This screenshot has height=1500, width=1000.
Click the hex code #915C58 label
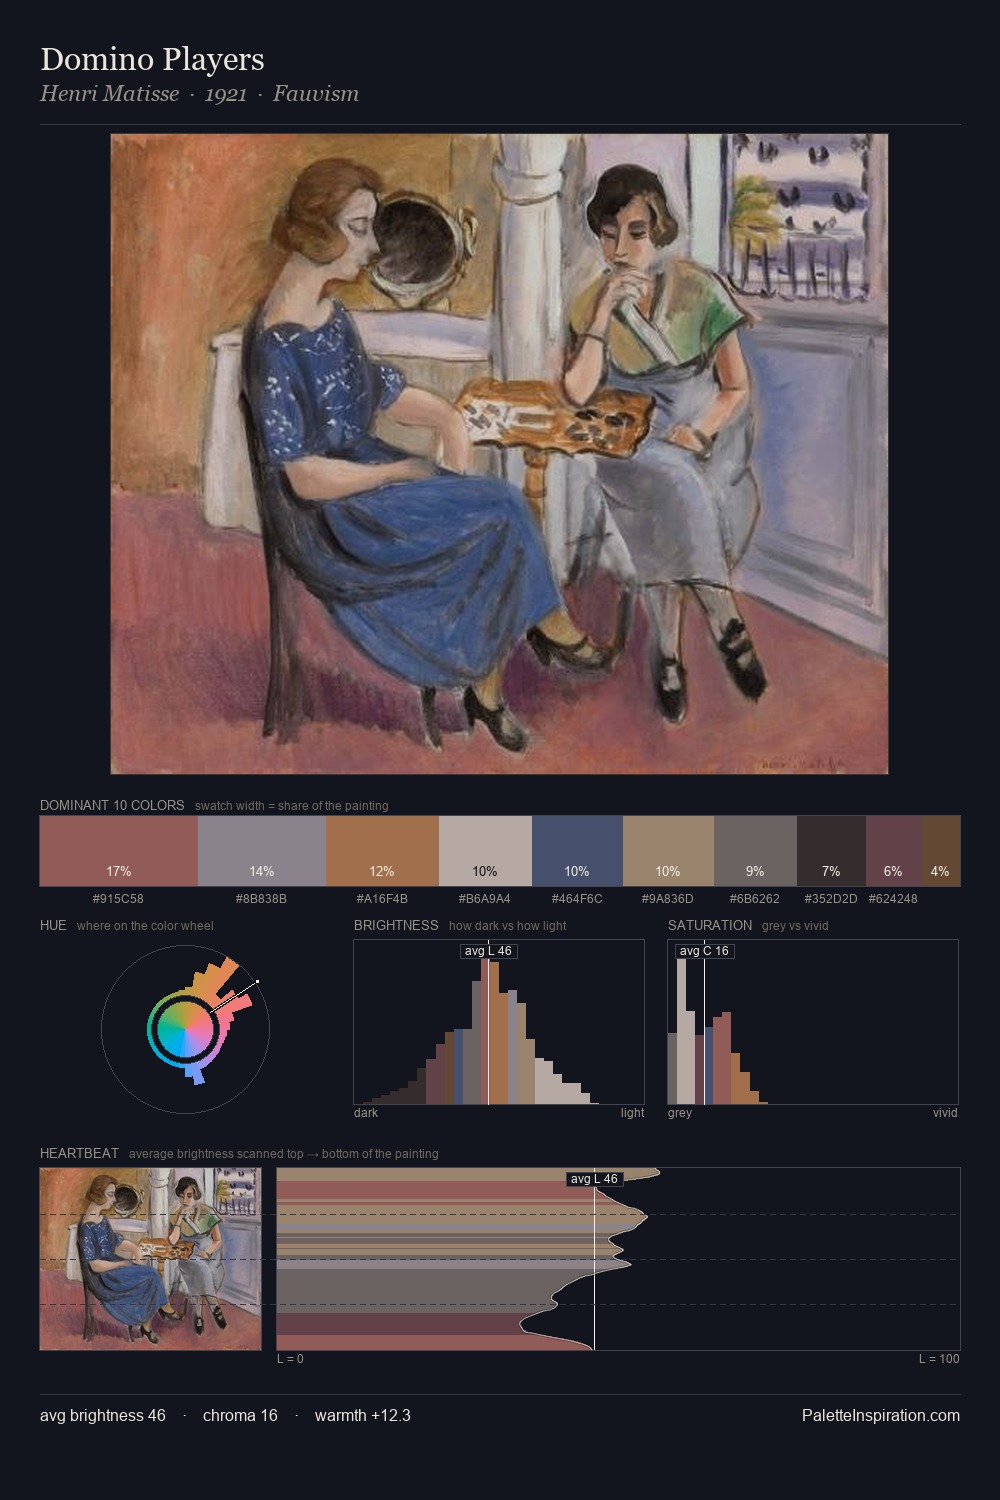tap(118, 898)
